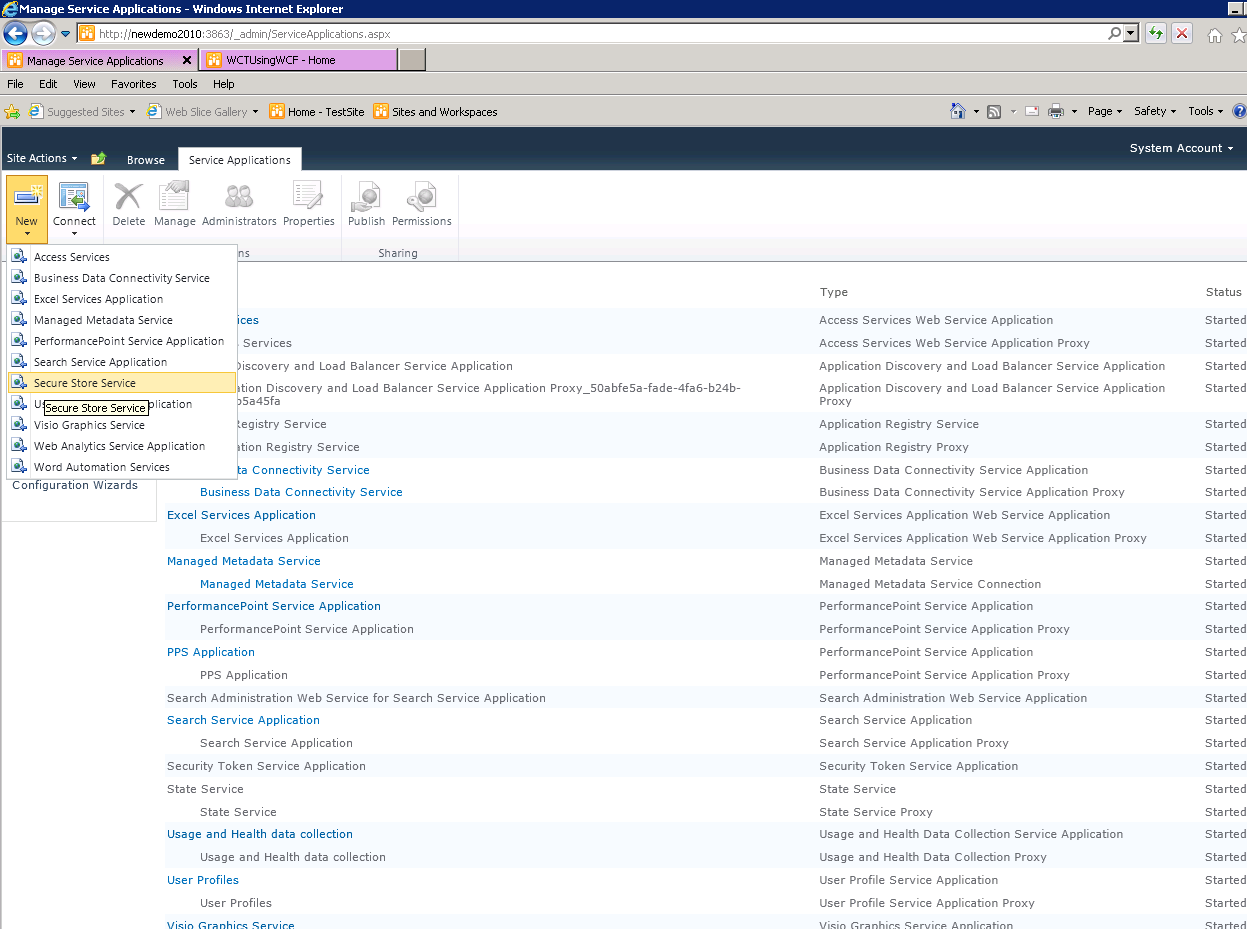Viewport: 1247px width, 929px height.
Task: Click the RSS feeds icon
Action: point(994,111)
